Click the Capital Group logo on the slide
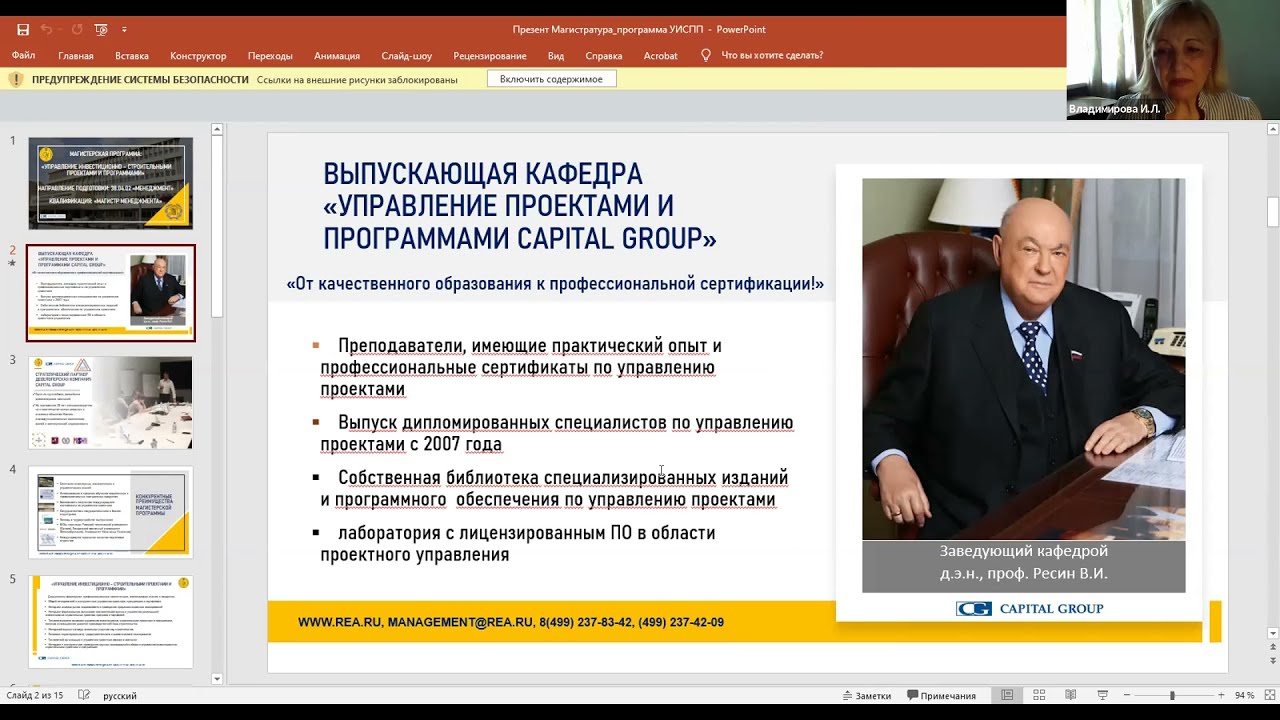The height and width of the screenshot is (720, 1280). pyautogui.click(x=1029, y=608)
